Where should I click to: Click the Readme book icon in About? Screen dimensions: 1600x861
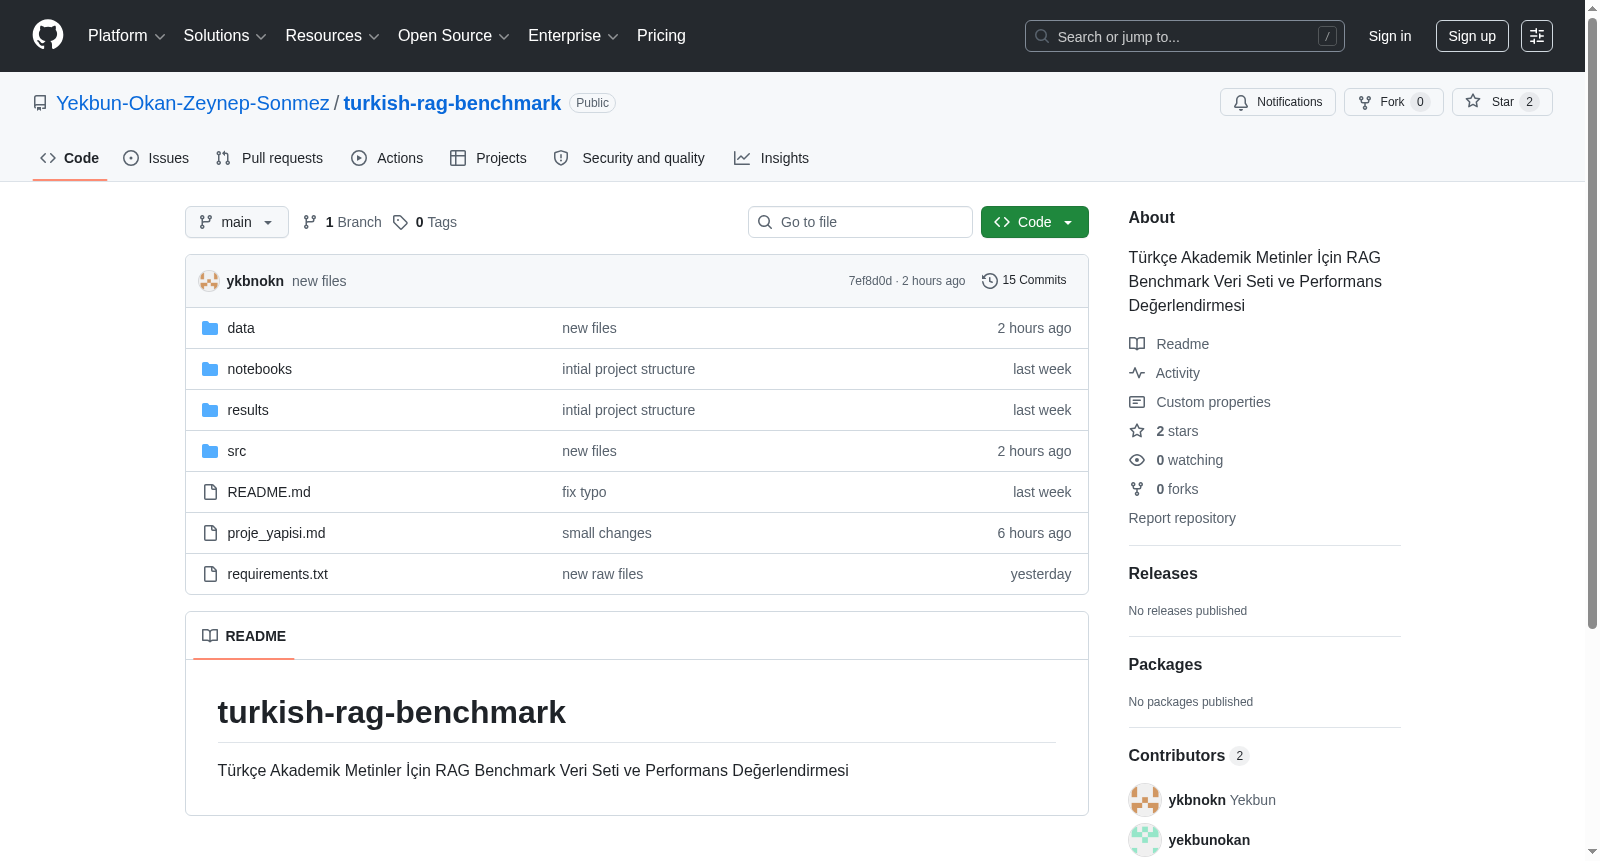tap(1137, 344)
